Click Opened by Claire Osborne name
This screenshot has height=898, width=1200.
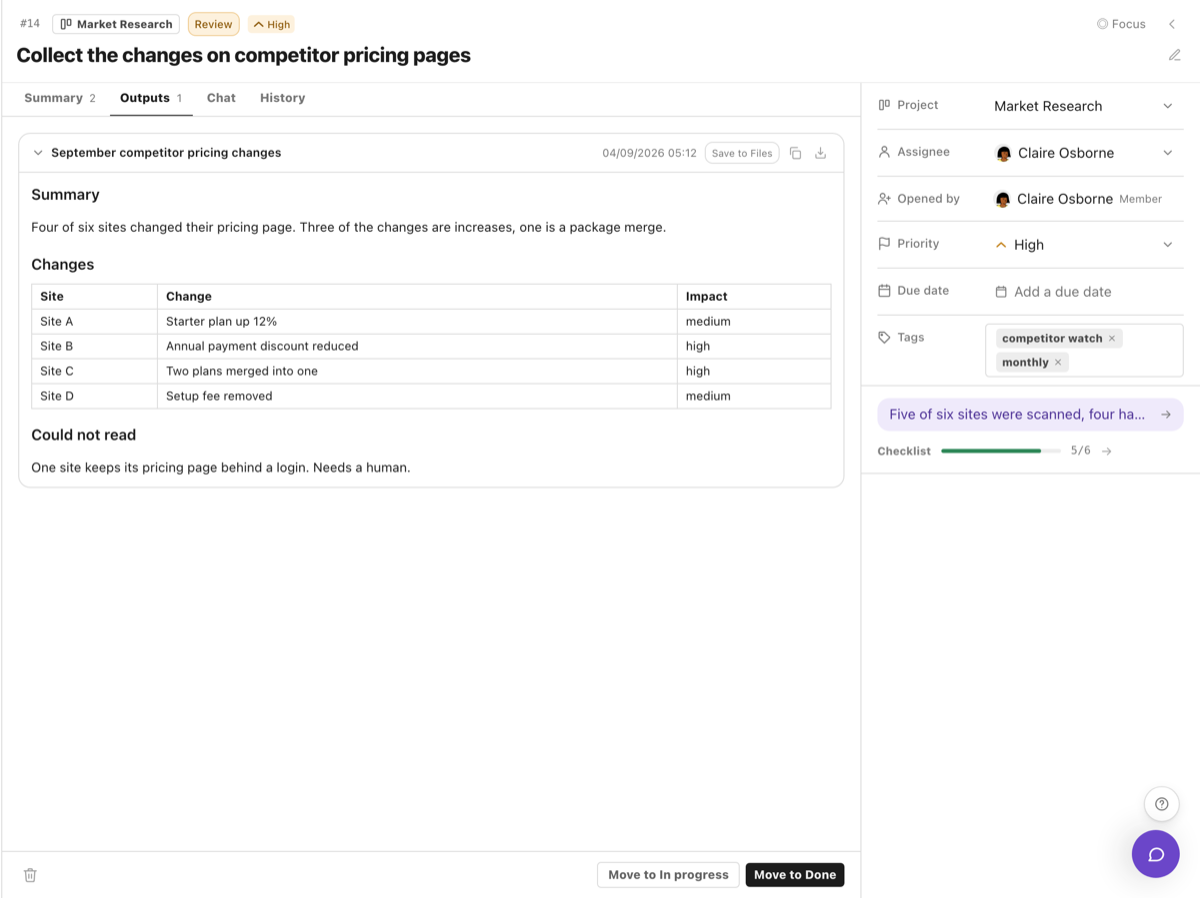[1065, 199]
